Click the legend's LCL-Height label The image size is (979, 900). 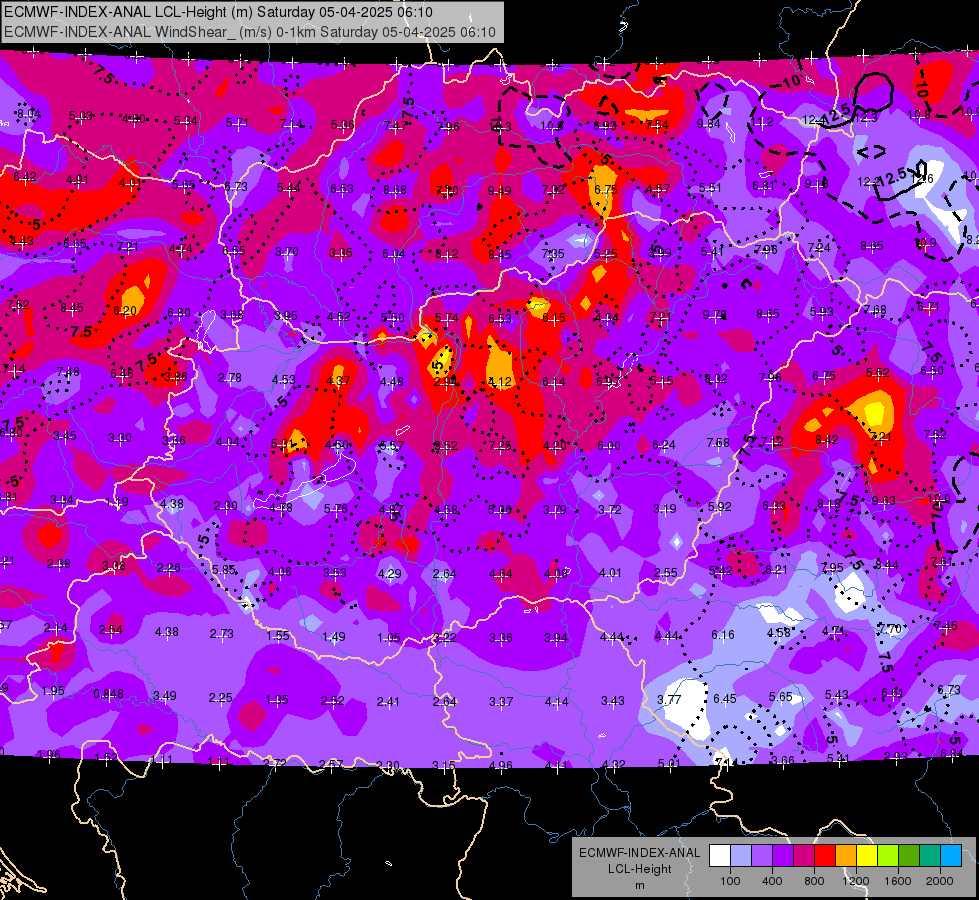(x=639, y=869)
